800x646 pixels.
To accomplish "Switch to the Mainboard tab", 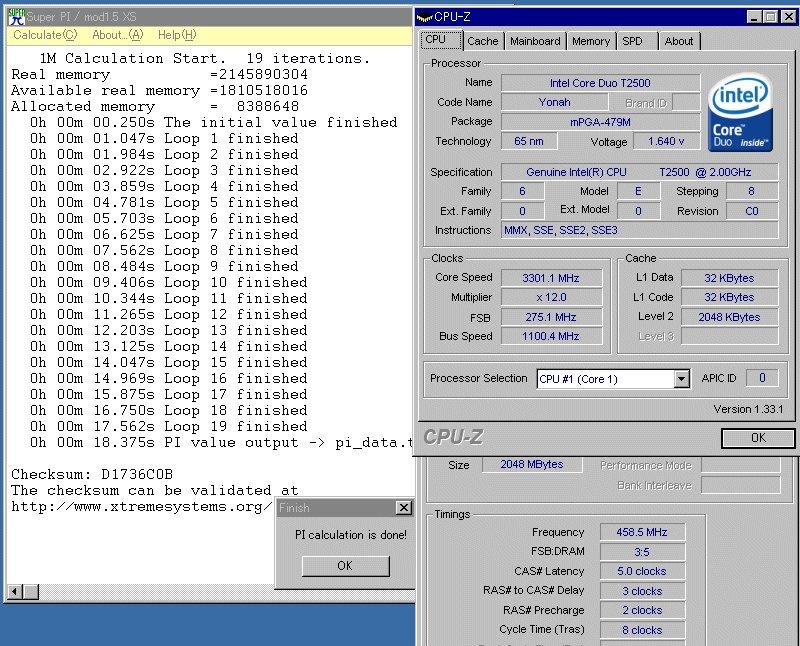I will [x=535, y=41].
